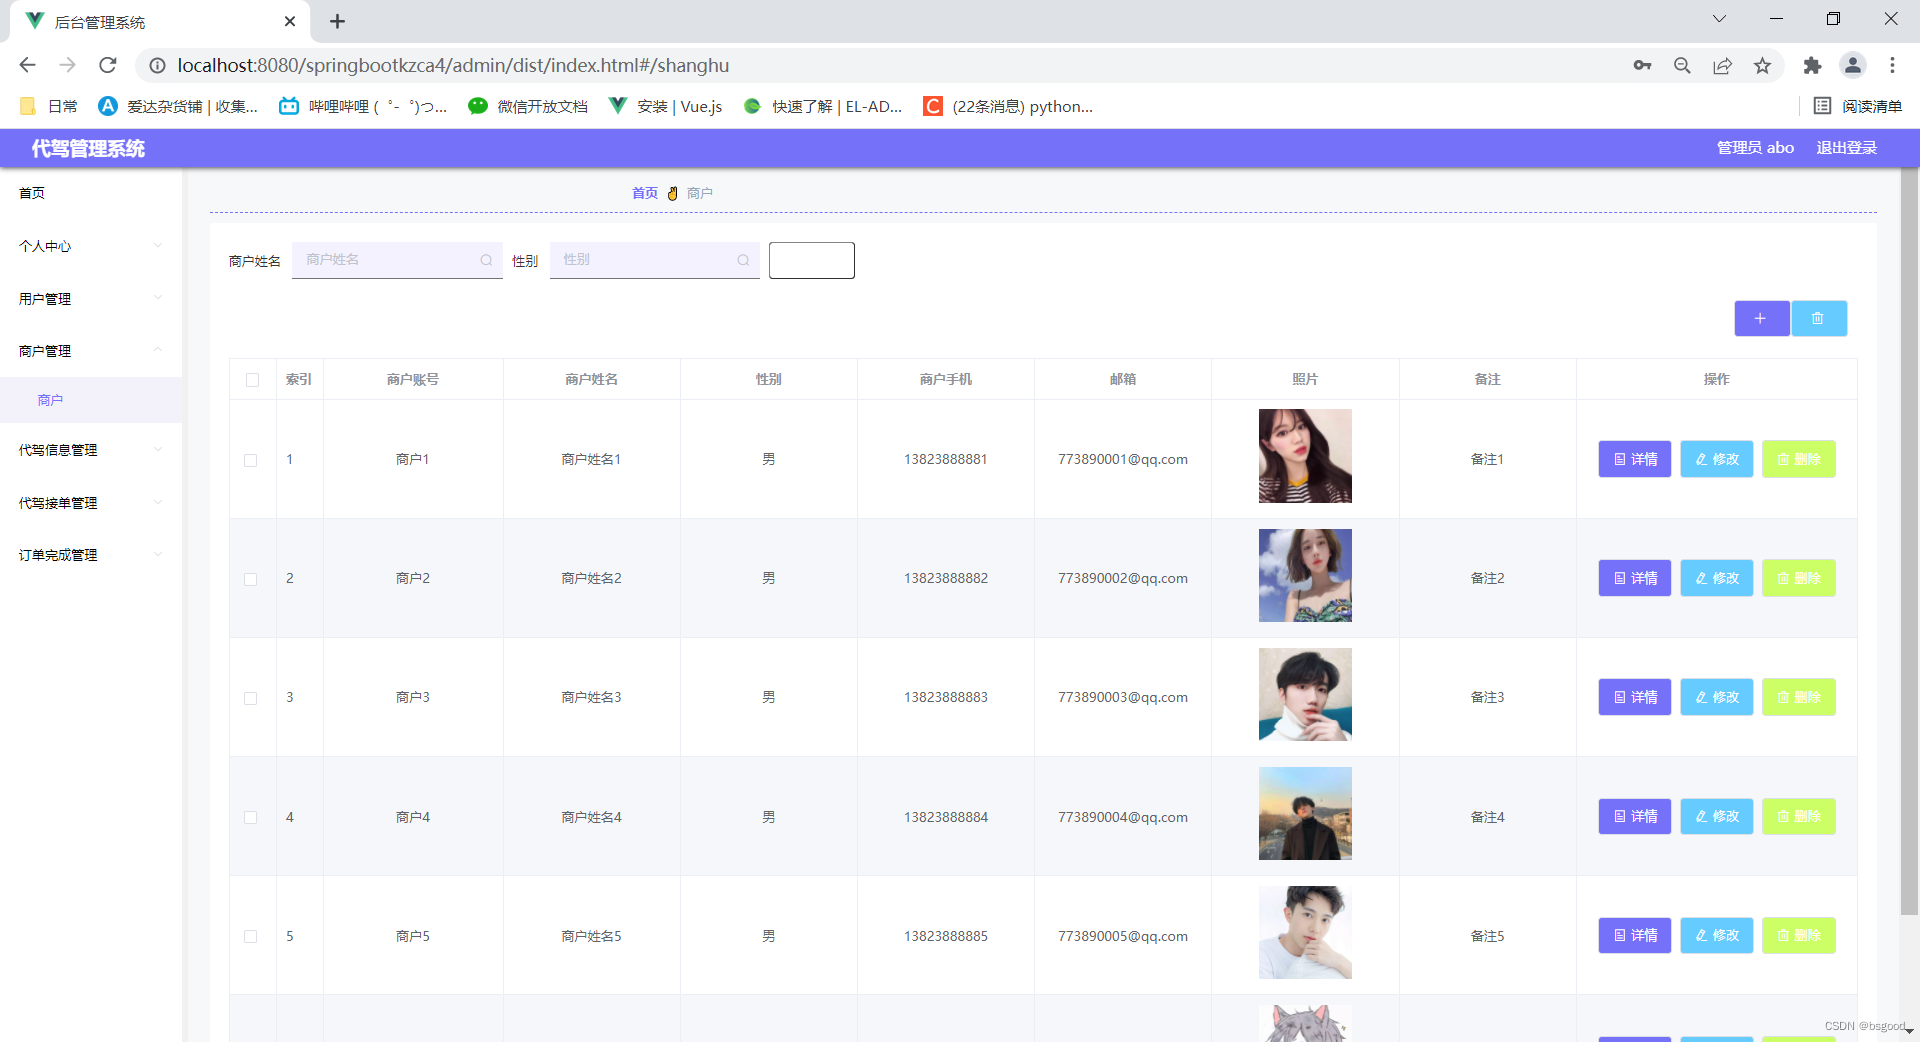
Task: Open the 代驾信息管理 sidebar menu
Action: tap(91, 450)
